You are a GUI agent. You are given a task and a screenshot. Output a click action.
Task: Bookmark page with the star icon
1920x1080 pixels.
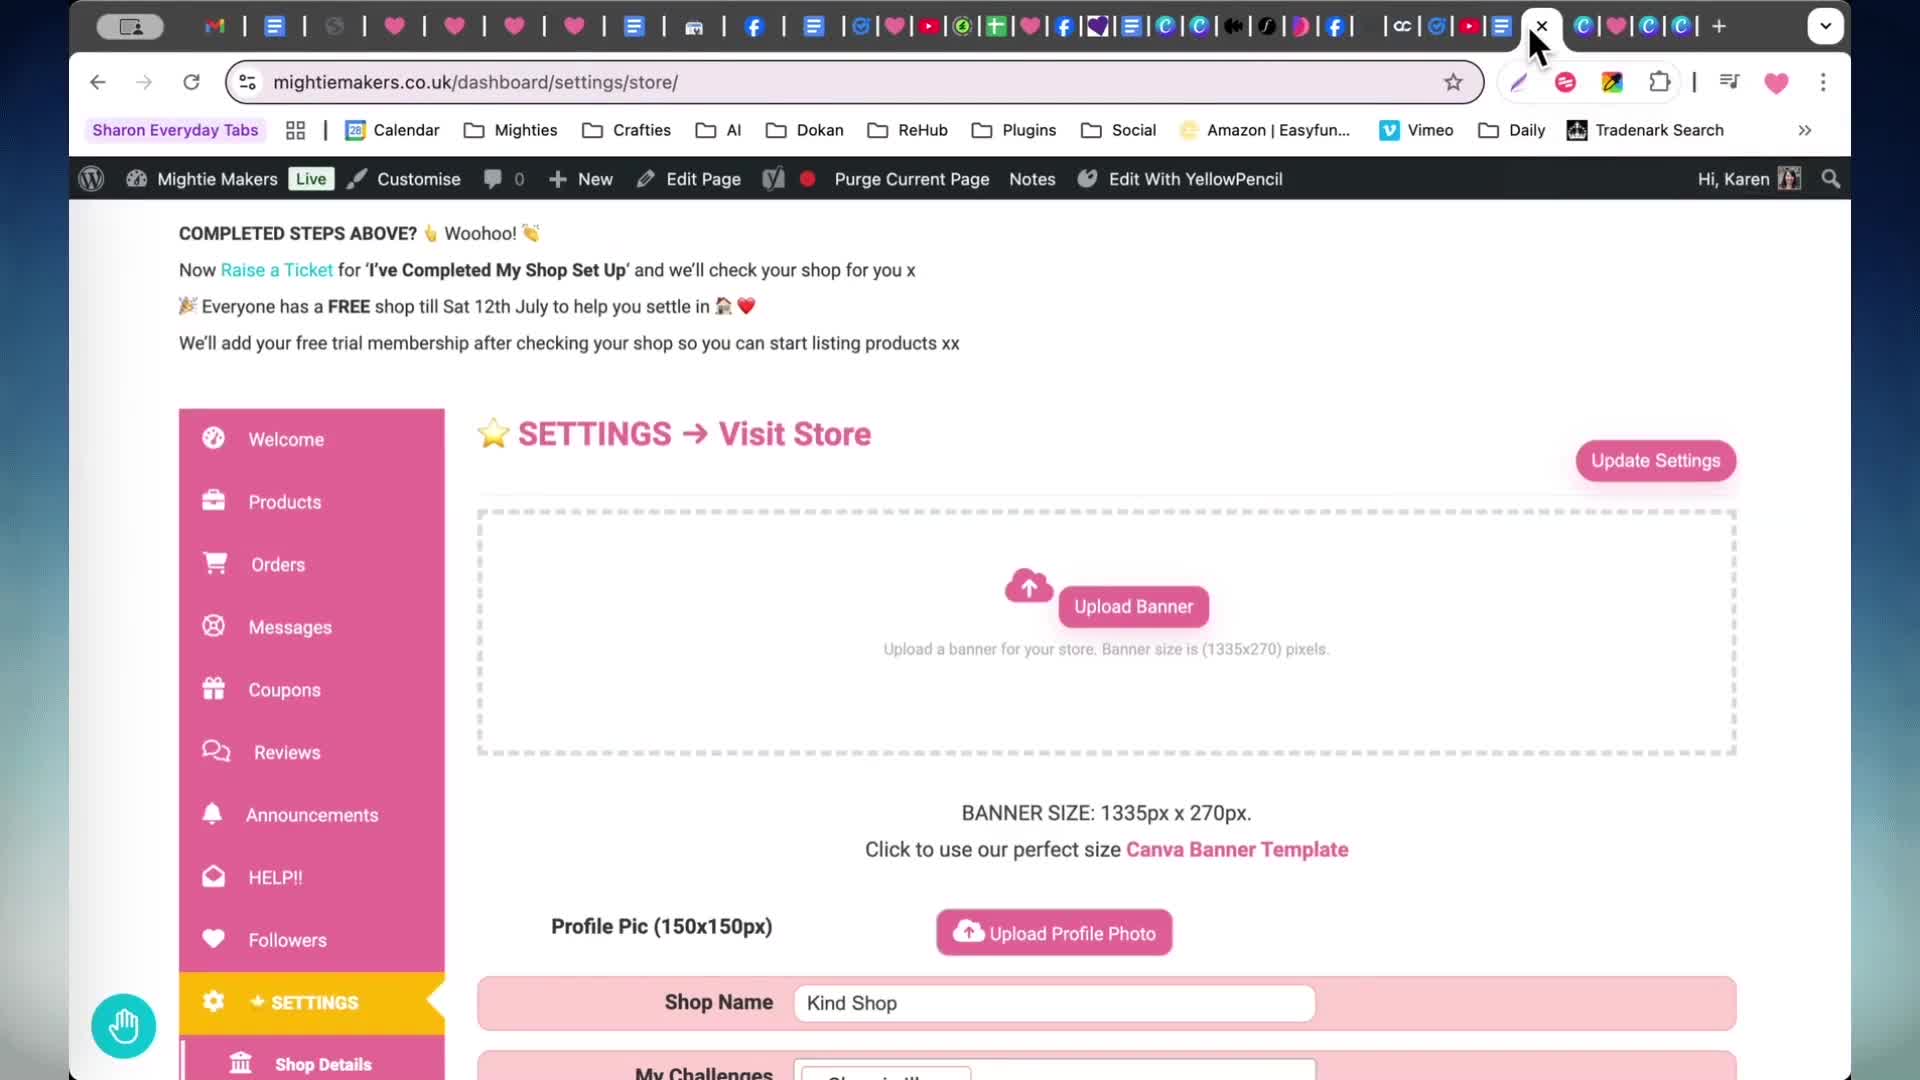[1453, 82]
